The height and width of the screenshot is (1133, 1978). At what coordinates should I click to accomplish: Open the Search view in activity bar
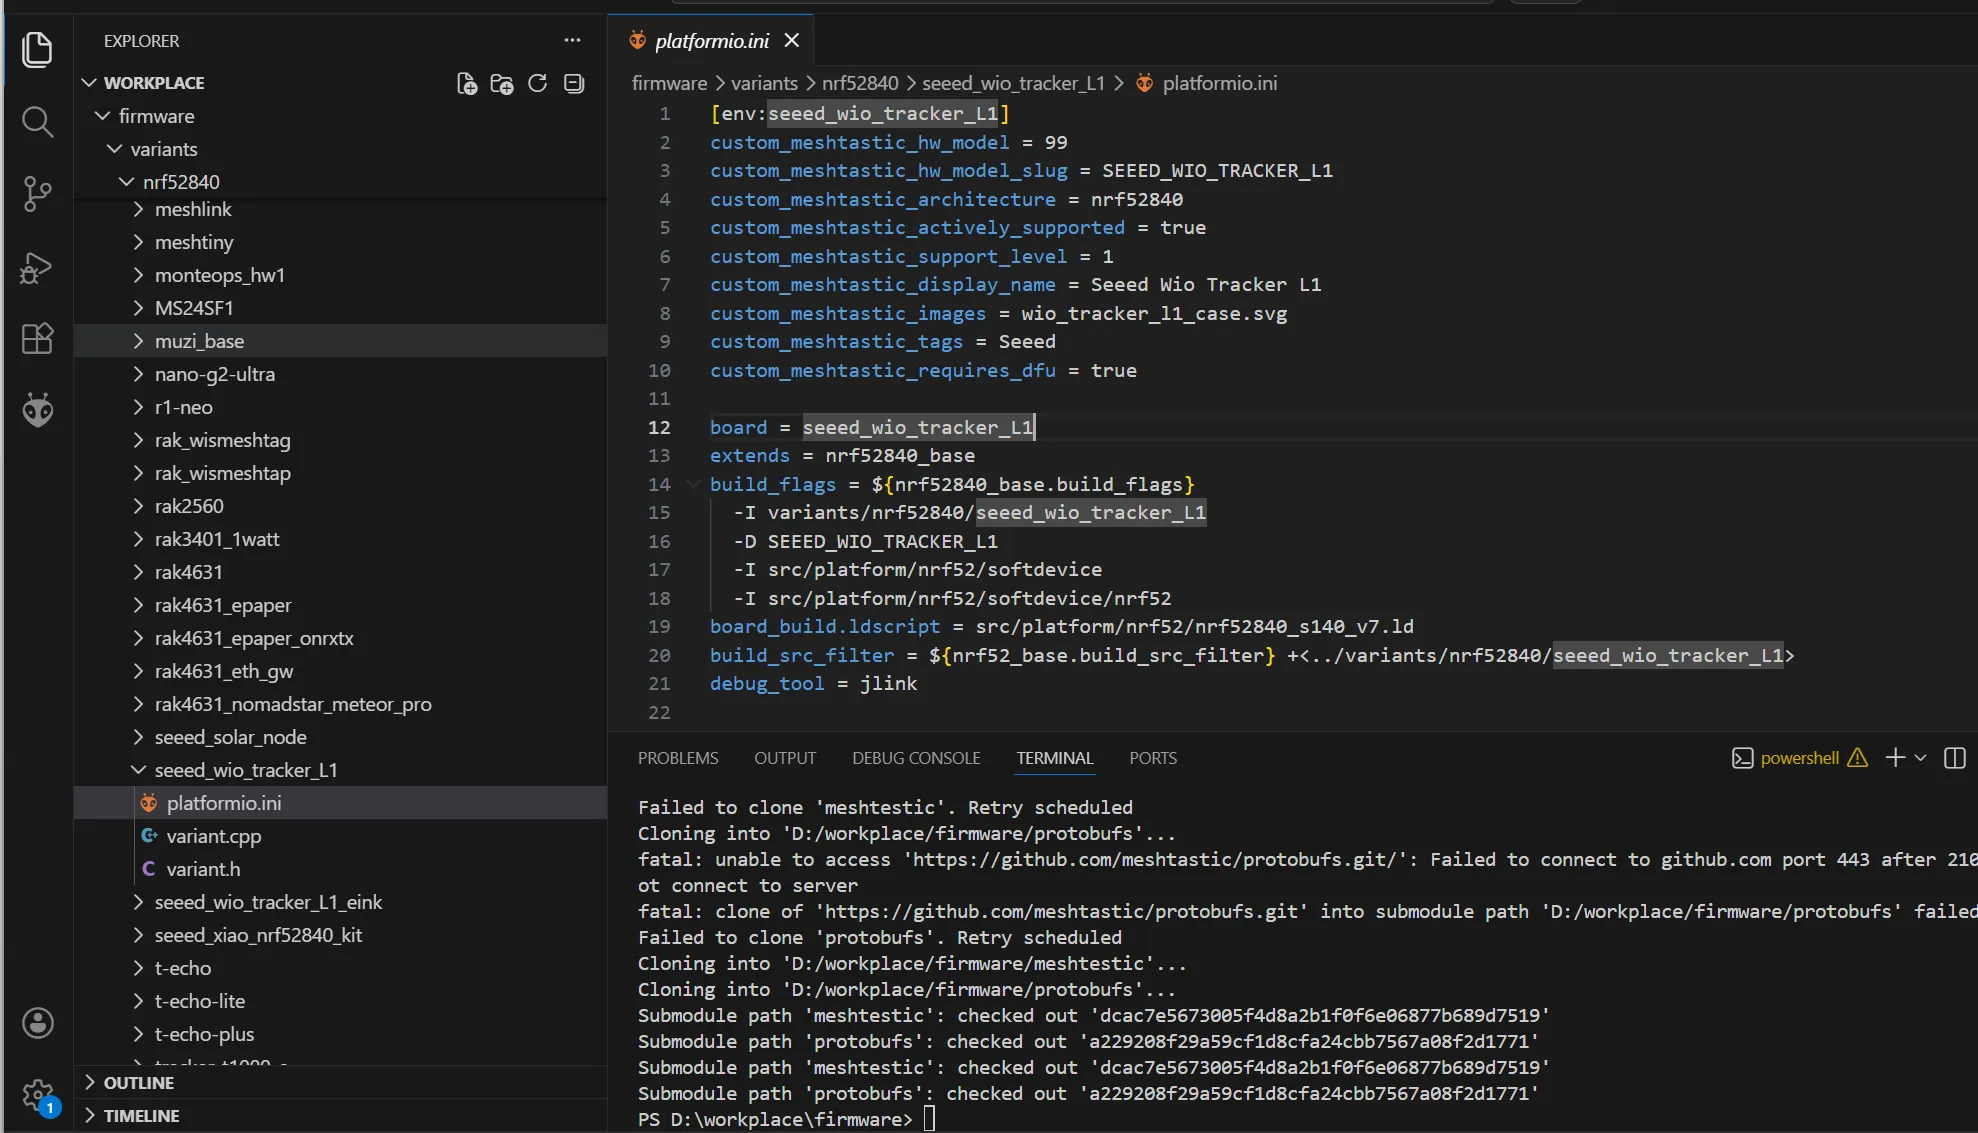tap(37, 122)
